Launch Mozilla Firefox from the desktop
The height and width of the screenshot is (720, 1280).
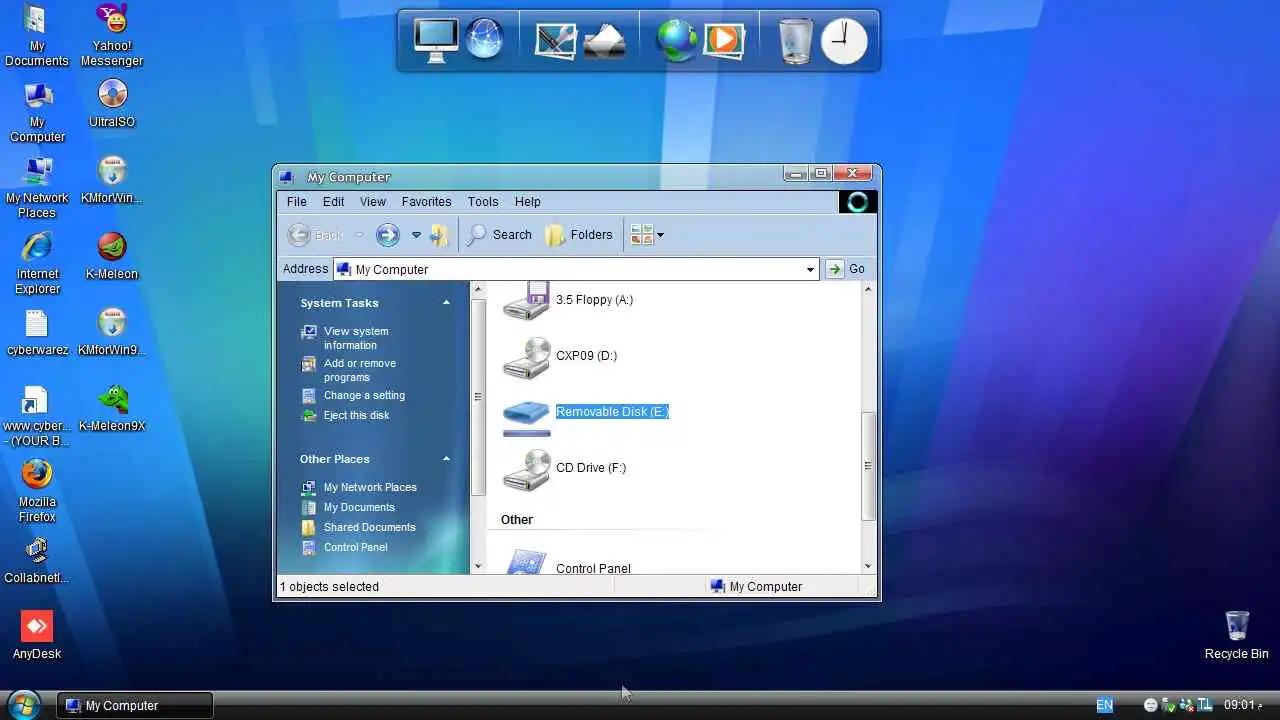(37, 492)
